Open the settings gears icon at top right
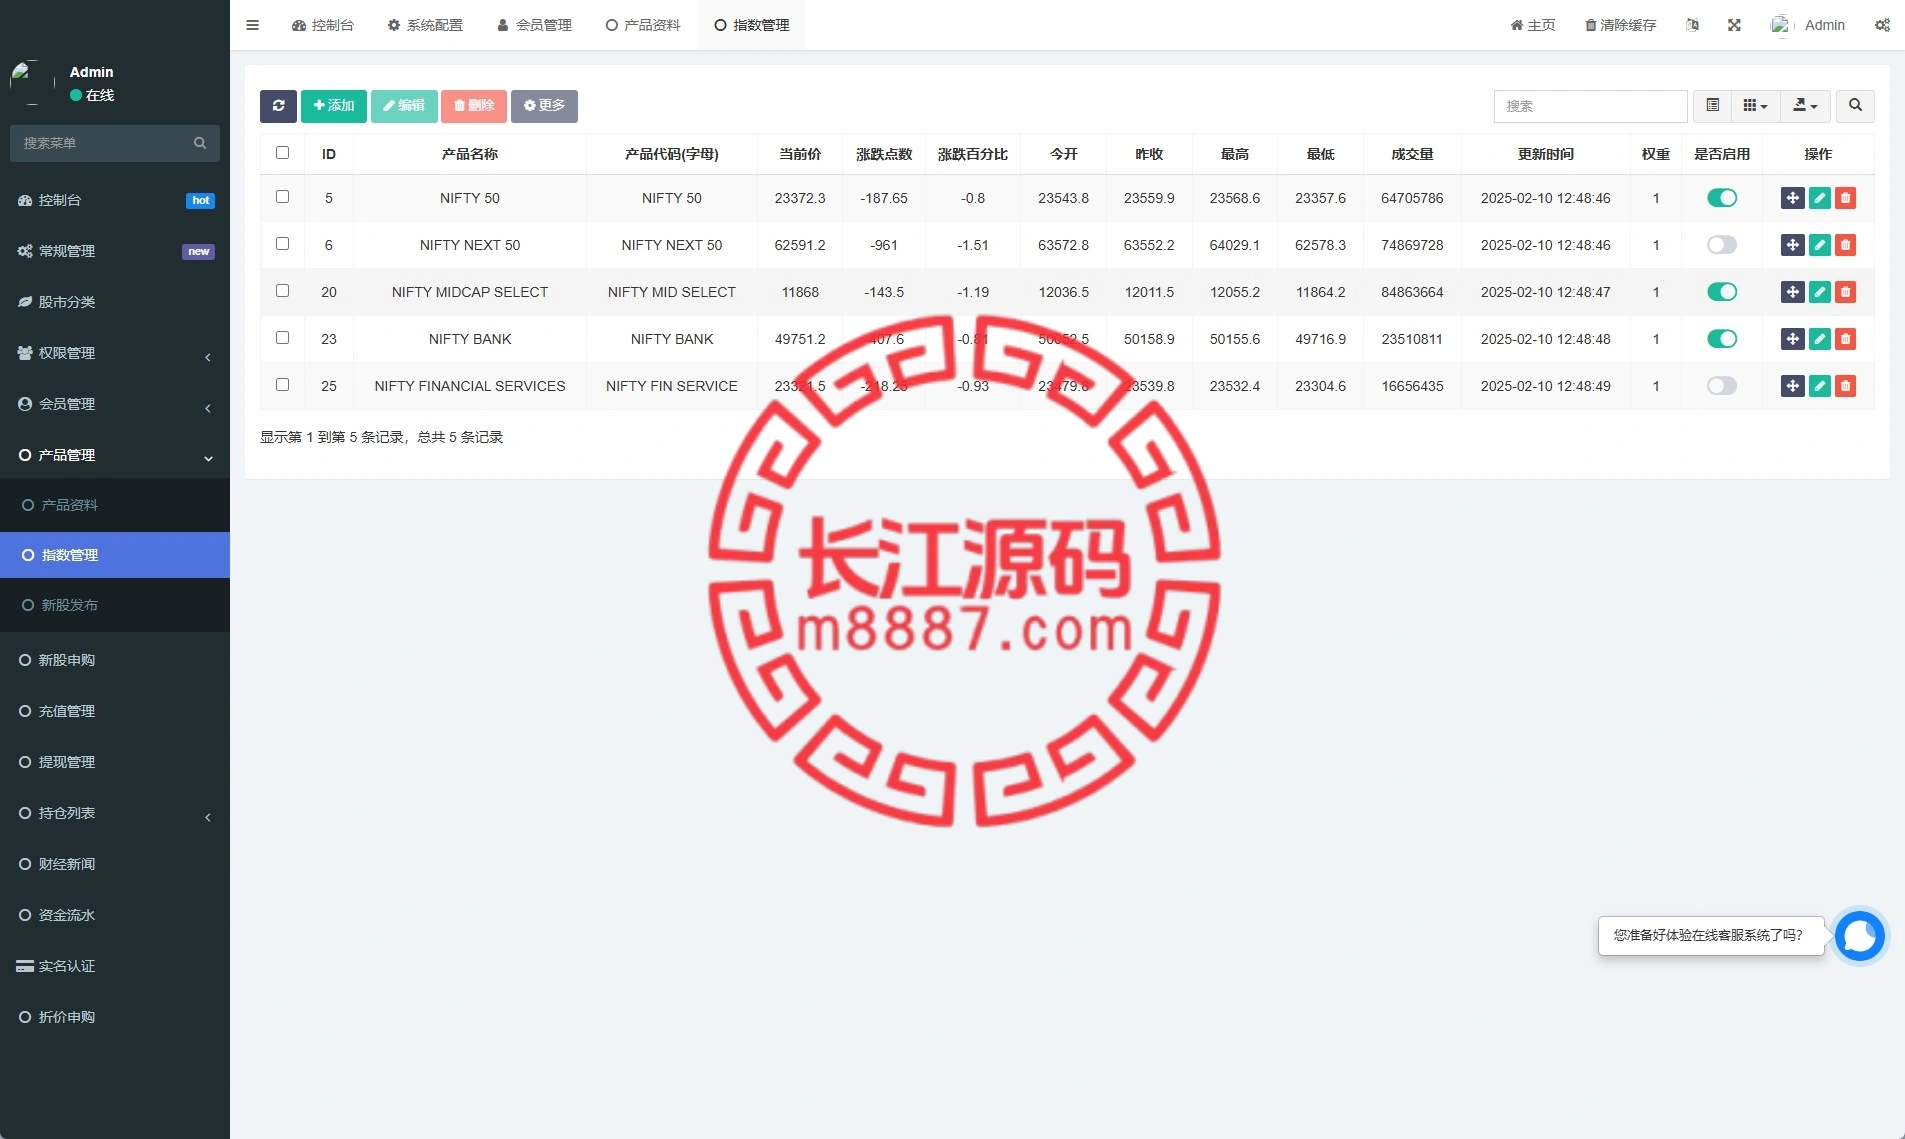This screenshot has height=1139, width=1905. [1882, 25]
